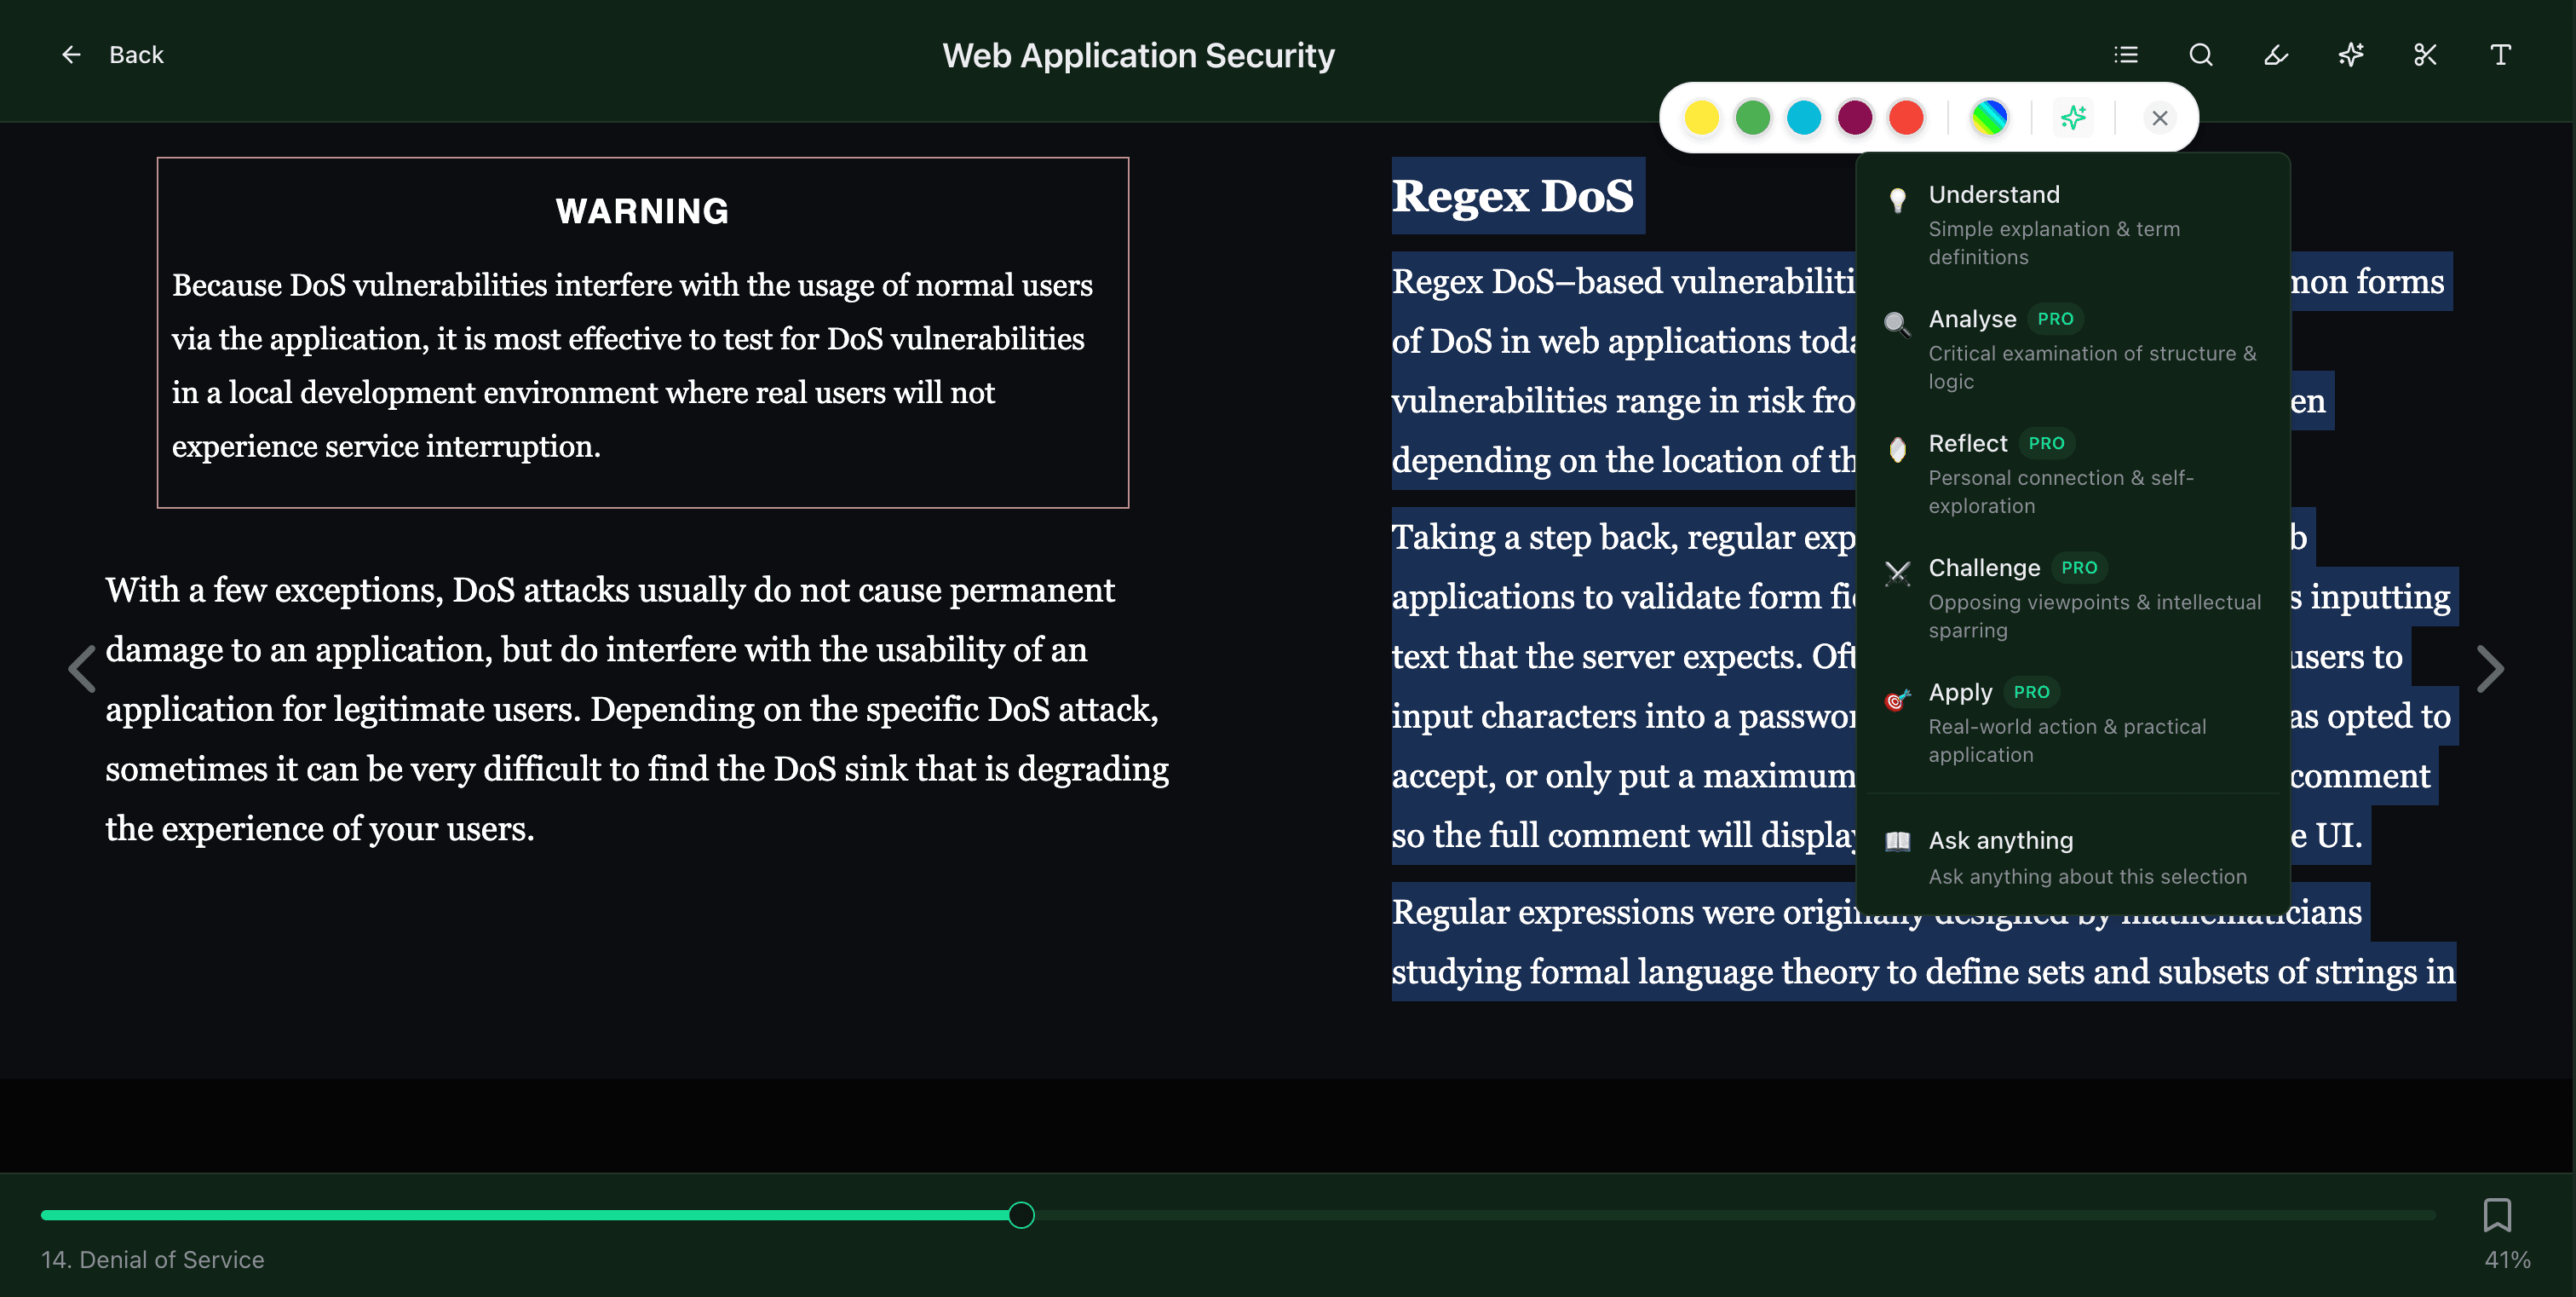Click the target icon beside Apply

(x=1897, y=699)
